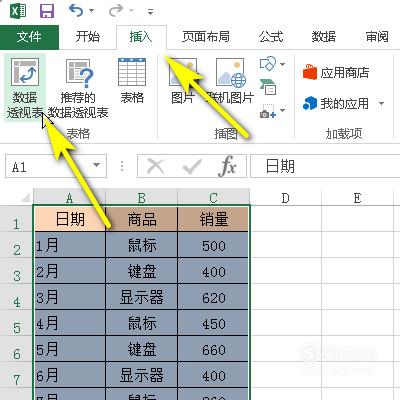Select the 销量 header cell
The height and width of the screenshot is (400, 400).
tap(214, 219)
